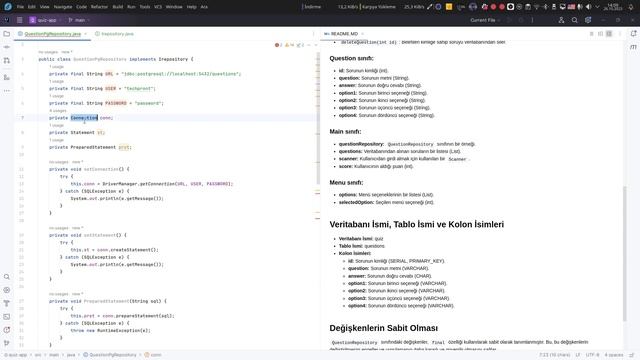640x360 pixels.
Task: Click the system volume tray icon
Action: 588,7
